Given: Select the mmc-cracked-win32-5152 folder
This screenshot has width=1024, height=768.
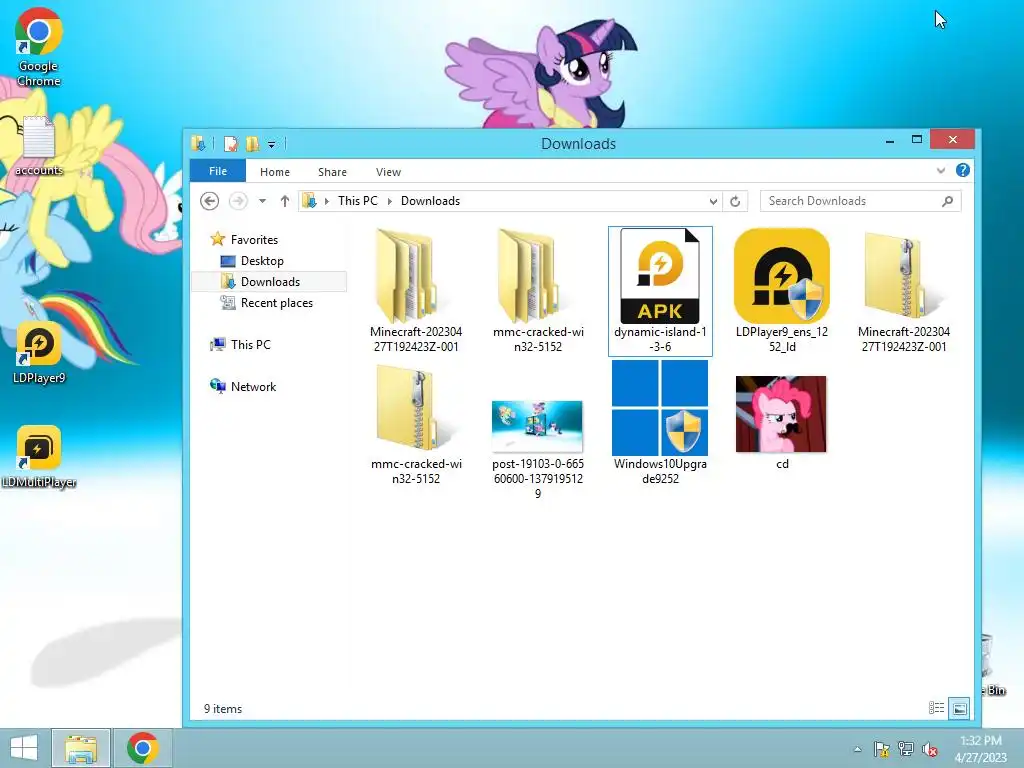Looking at the screenshot, I should pyautogui.click(x=537, y=291).
